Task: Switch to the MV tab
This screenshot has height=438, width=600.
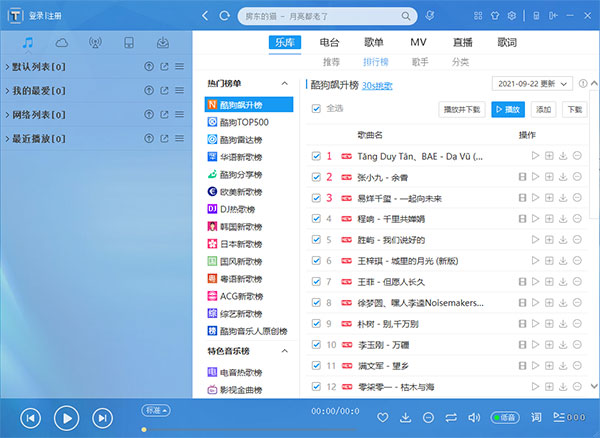Action: (418, 42)
